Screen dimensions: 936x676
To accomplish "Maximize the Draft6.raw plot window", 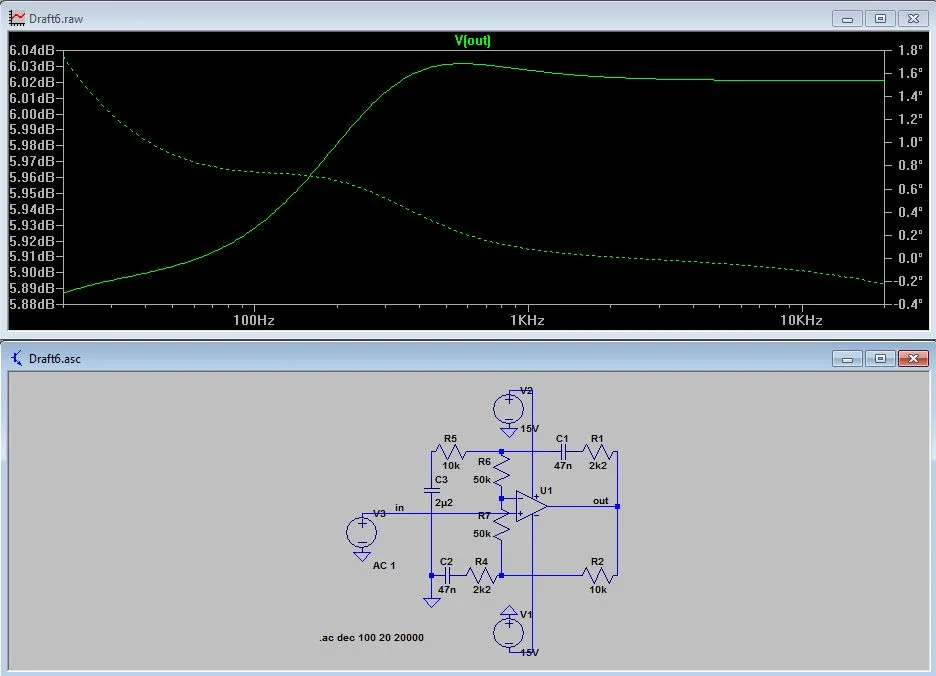I will 880,19.
